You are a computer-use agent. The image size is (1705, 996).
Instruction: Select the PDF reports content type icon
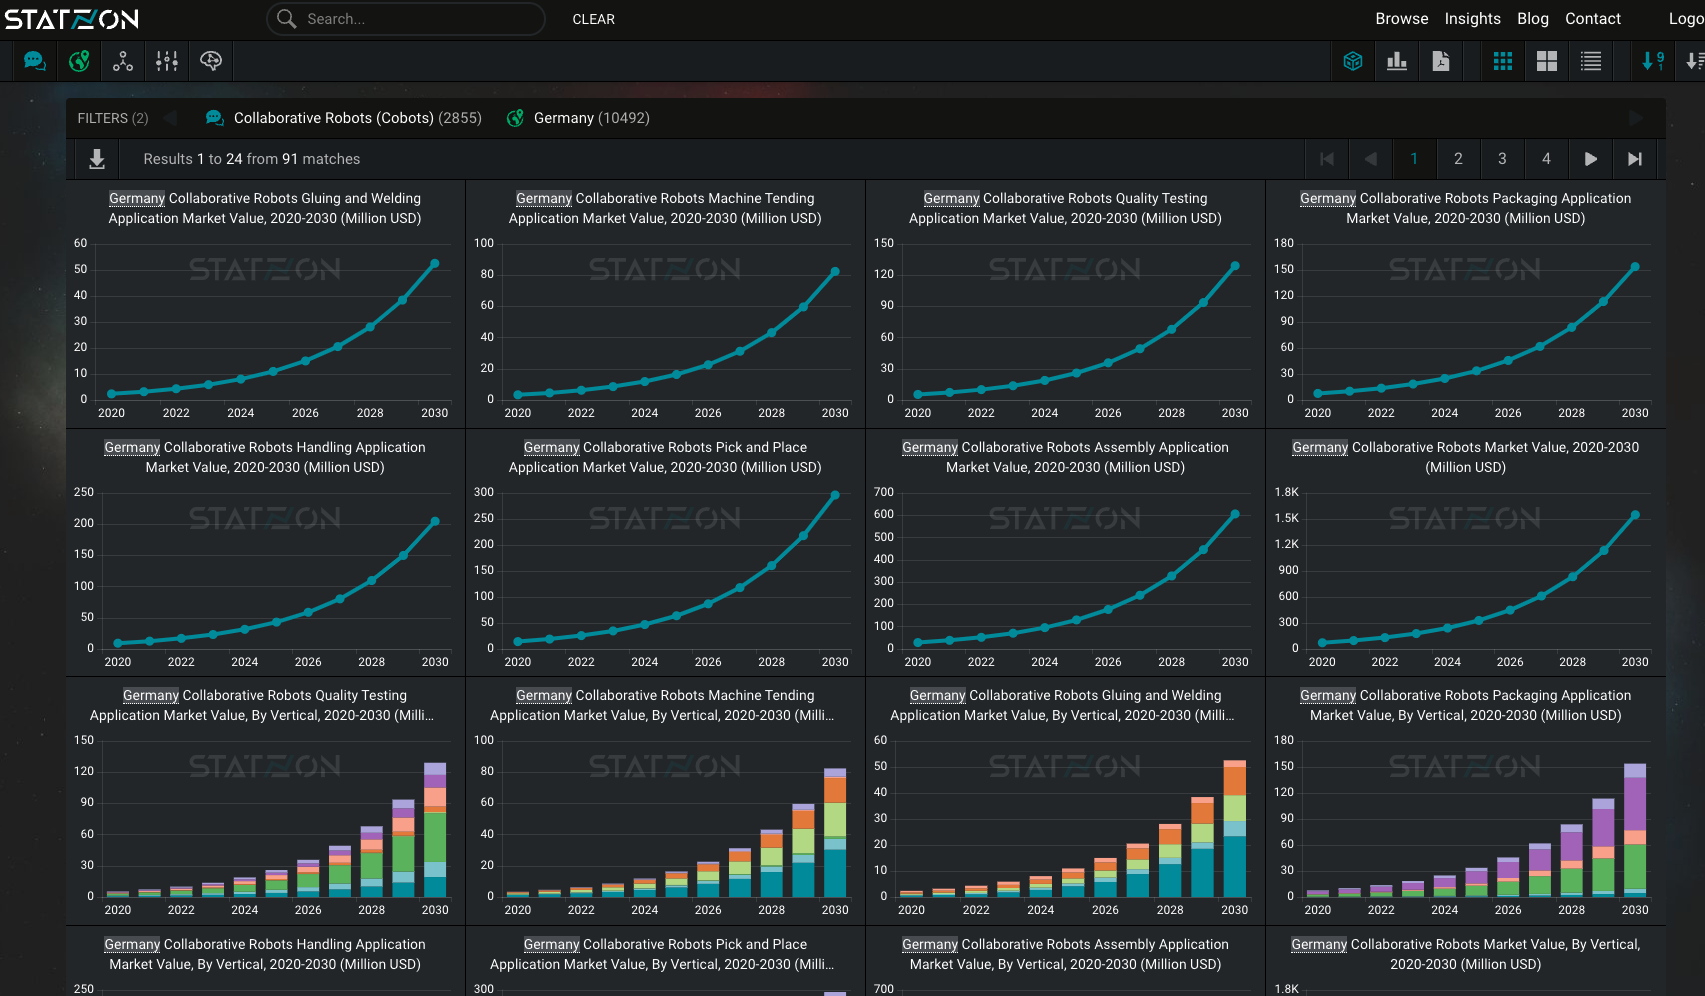(1441, 61)
